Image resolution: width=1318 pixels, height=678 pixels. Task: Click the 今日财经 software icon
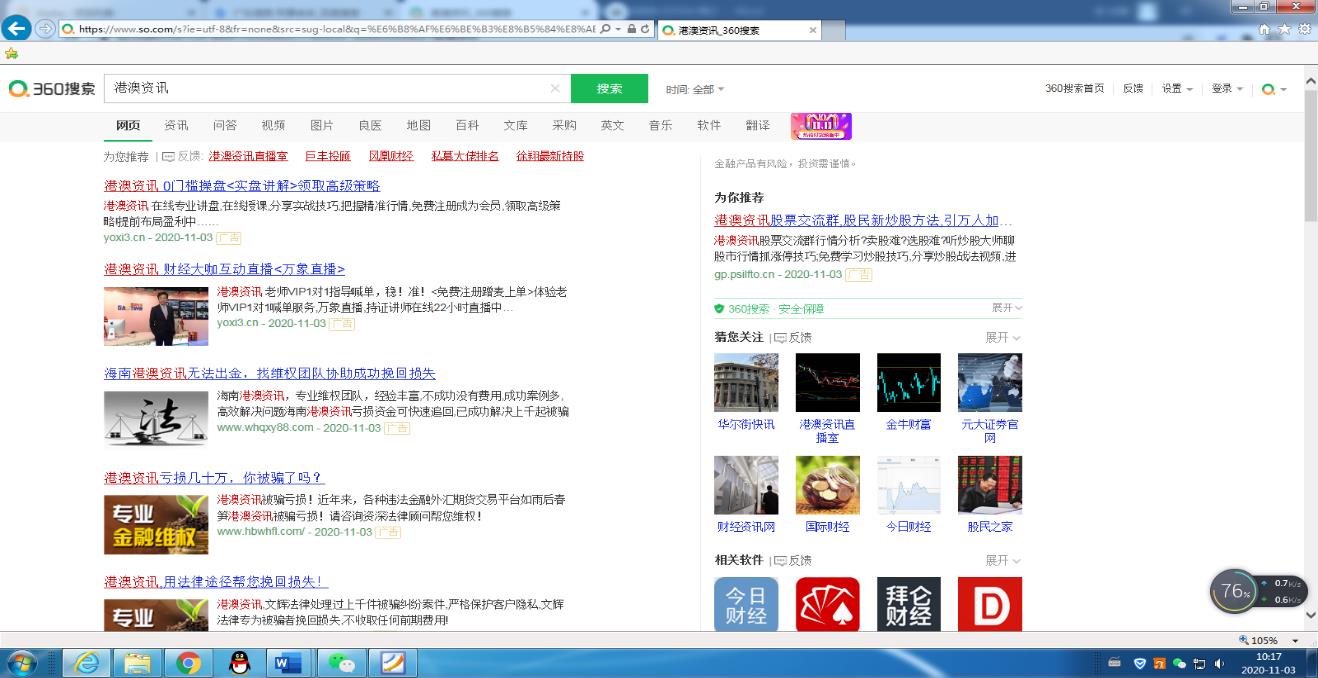746,604
